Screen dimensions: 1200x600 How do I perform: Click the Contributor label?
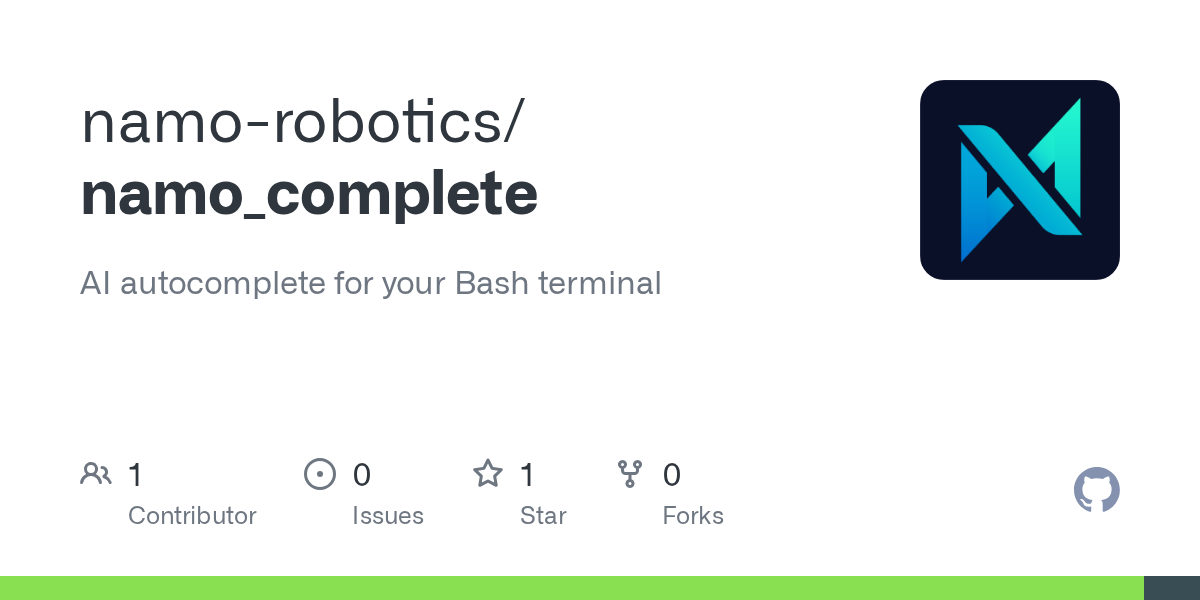pyautogui.click(x=192, y=516)
